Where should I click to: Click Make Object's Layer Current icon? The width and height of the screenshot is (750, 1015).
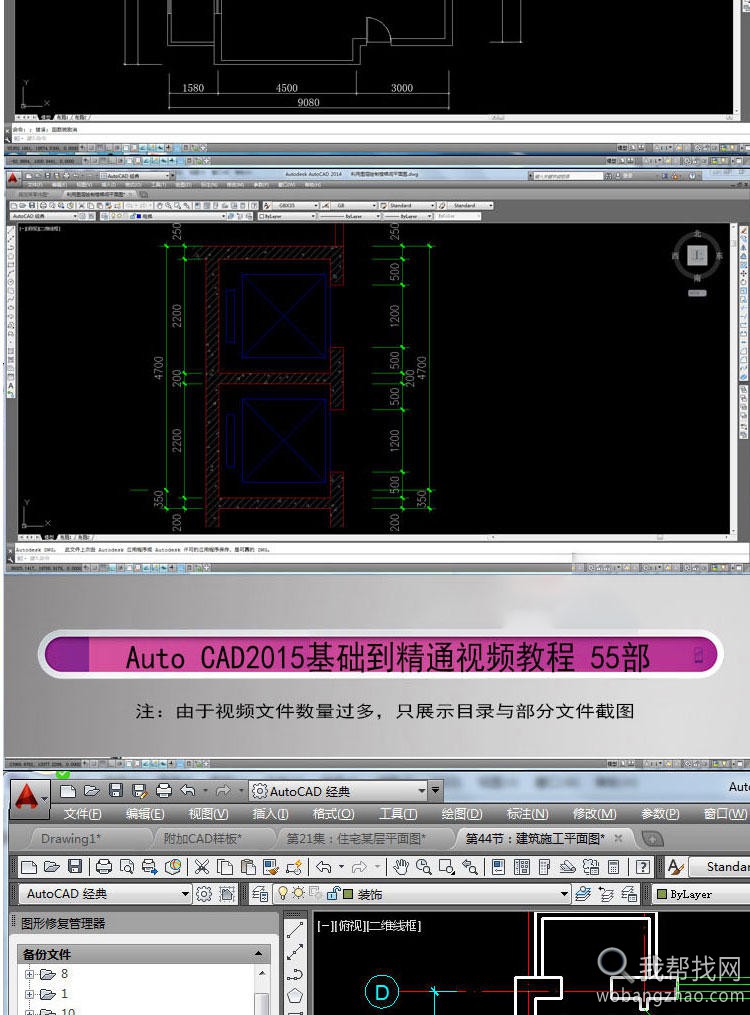582,894
